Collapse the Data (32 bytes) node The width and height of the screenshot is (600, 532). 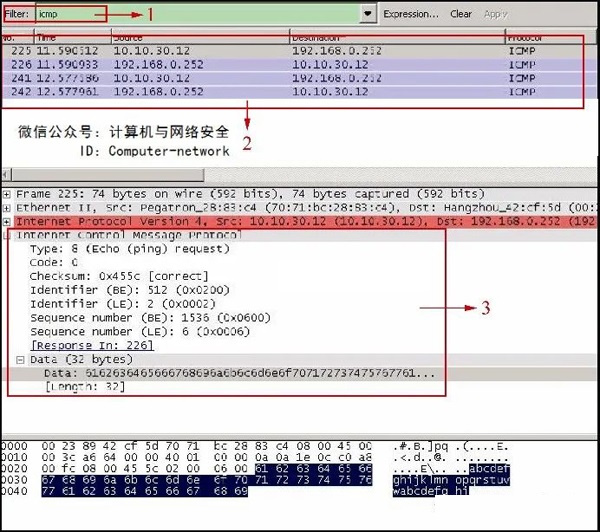pyautogui.click(x=20, y=360)
